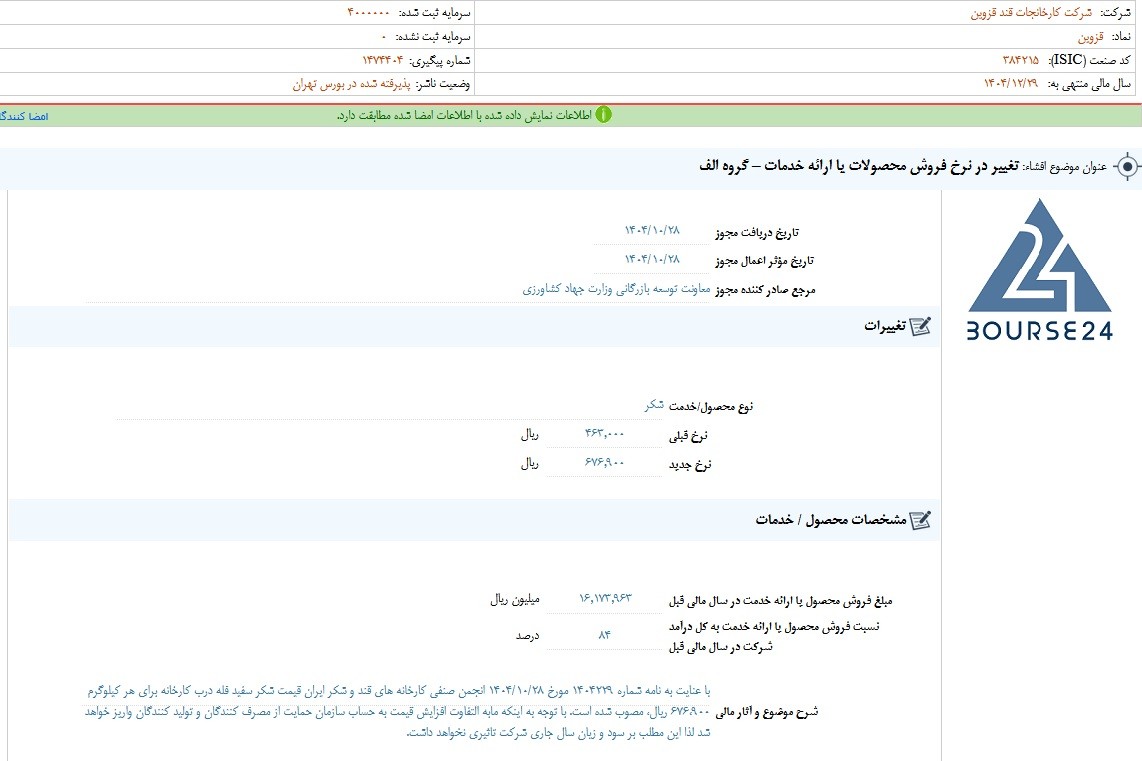
Task: Click company name شرکت کارخانجات قند قزوین
Action: (x=1031, y=13)
